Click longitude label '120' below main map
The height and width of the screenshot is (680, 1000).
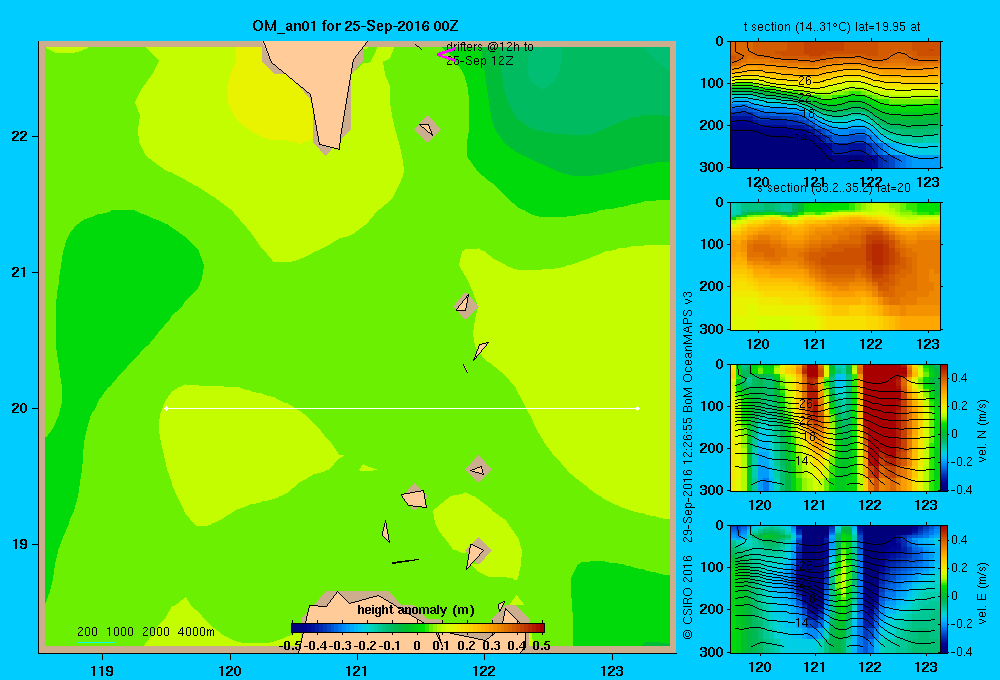(x=230, y=670)
